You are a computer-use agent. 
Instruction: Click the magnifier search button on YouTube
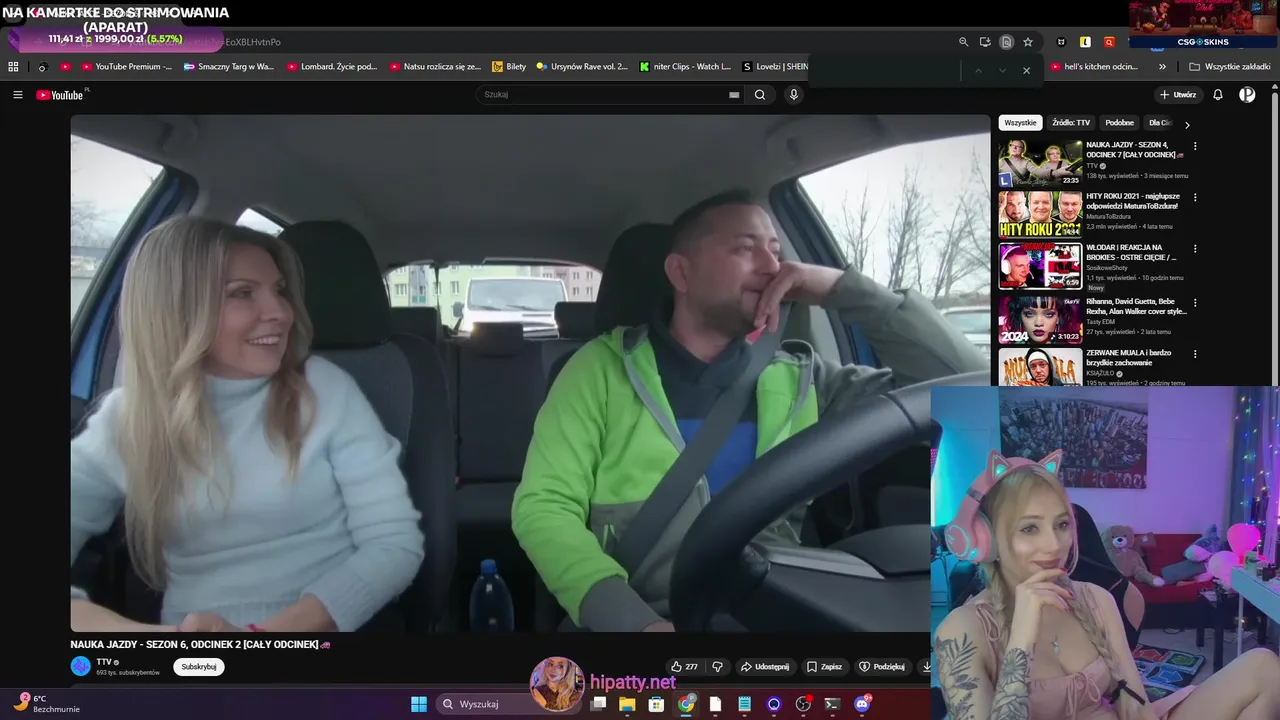760,95
